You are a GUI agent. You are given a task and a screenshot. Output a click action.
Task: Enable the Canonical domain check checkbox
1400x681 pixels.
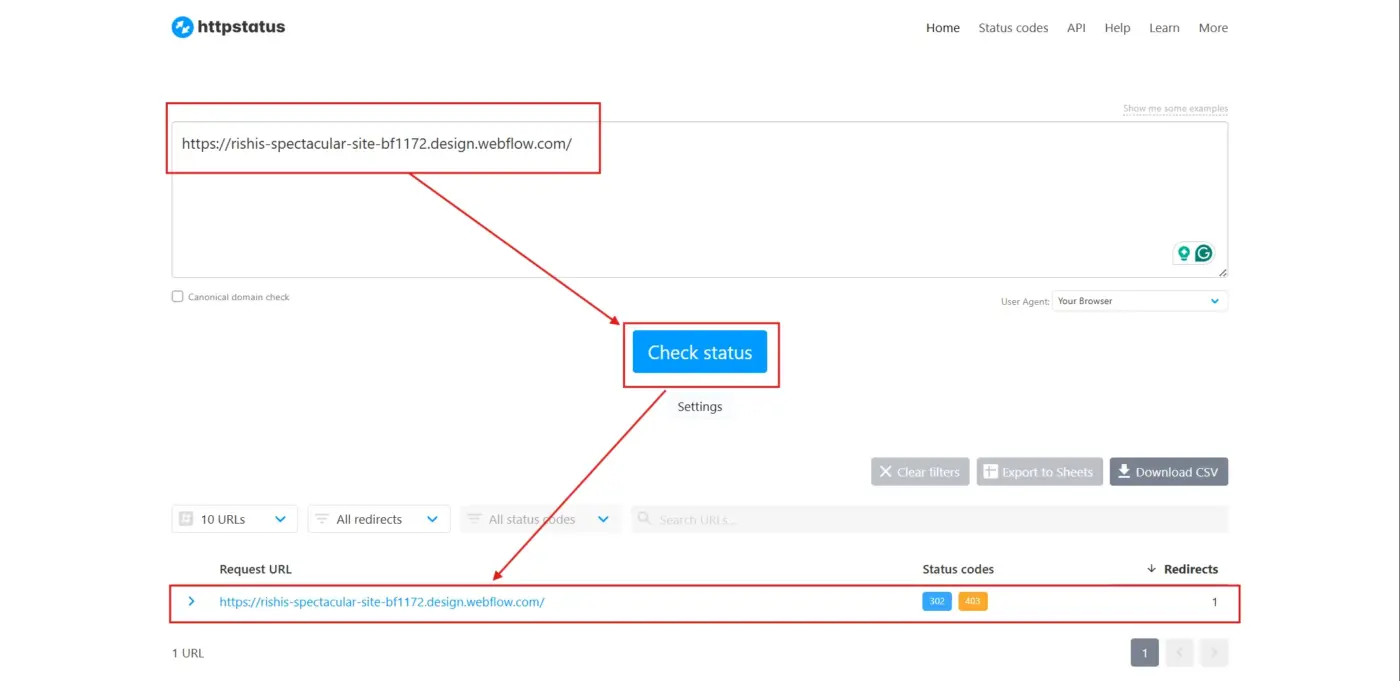point(178,297)
